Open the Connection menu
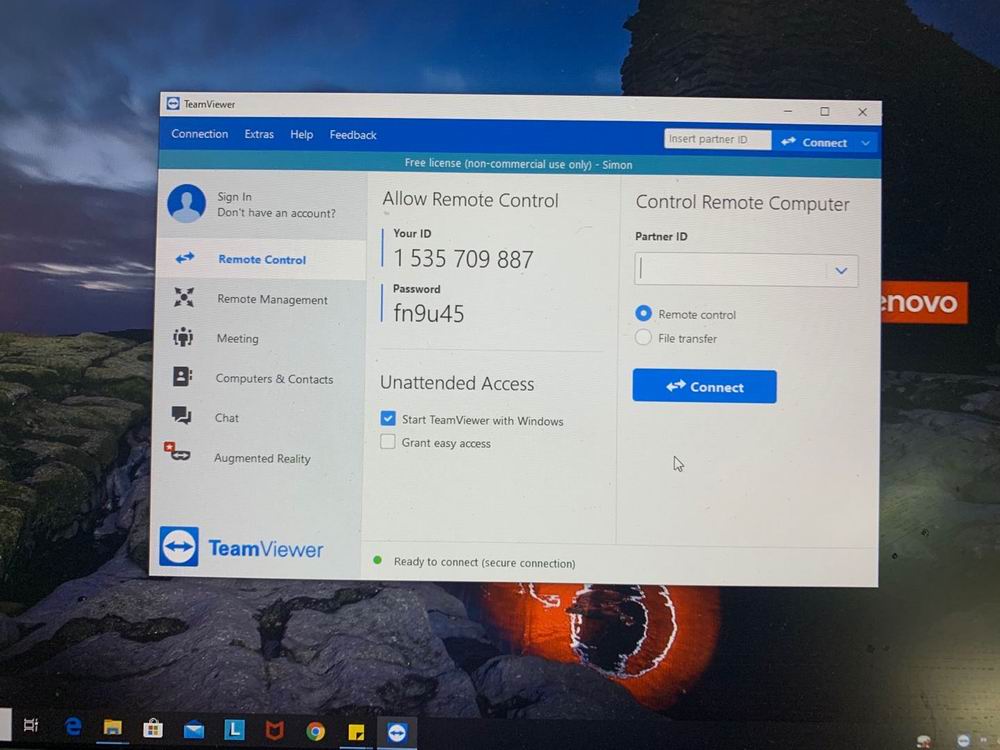Viewport: 1000px width, 750px height. tap(200, 134)
